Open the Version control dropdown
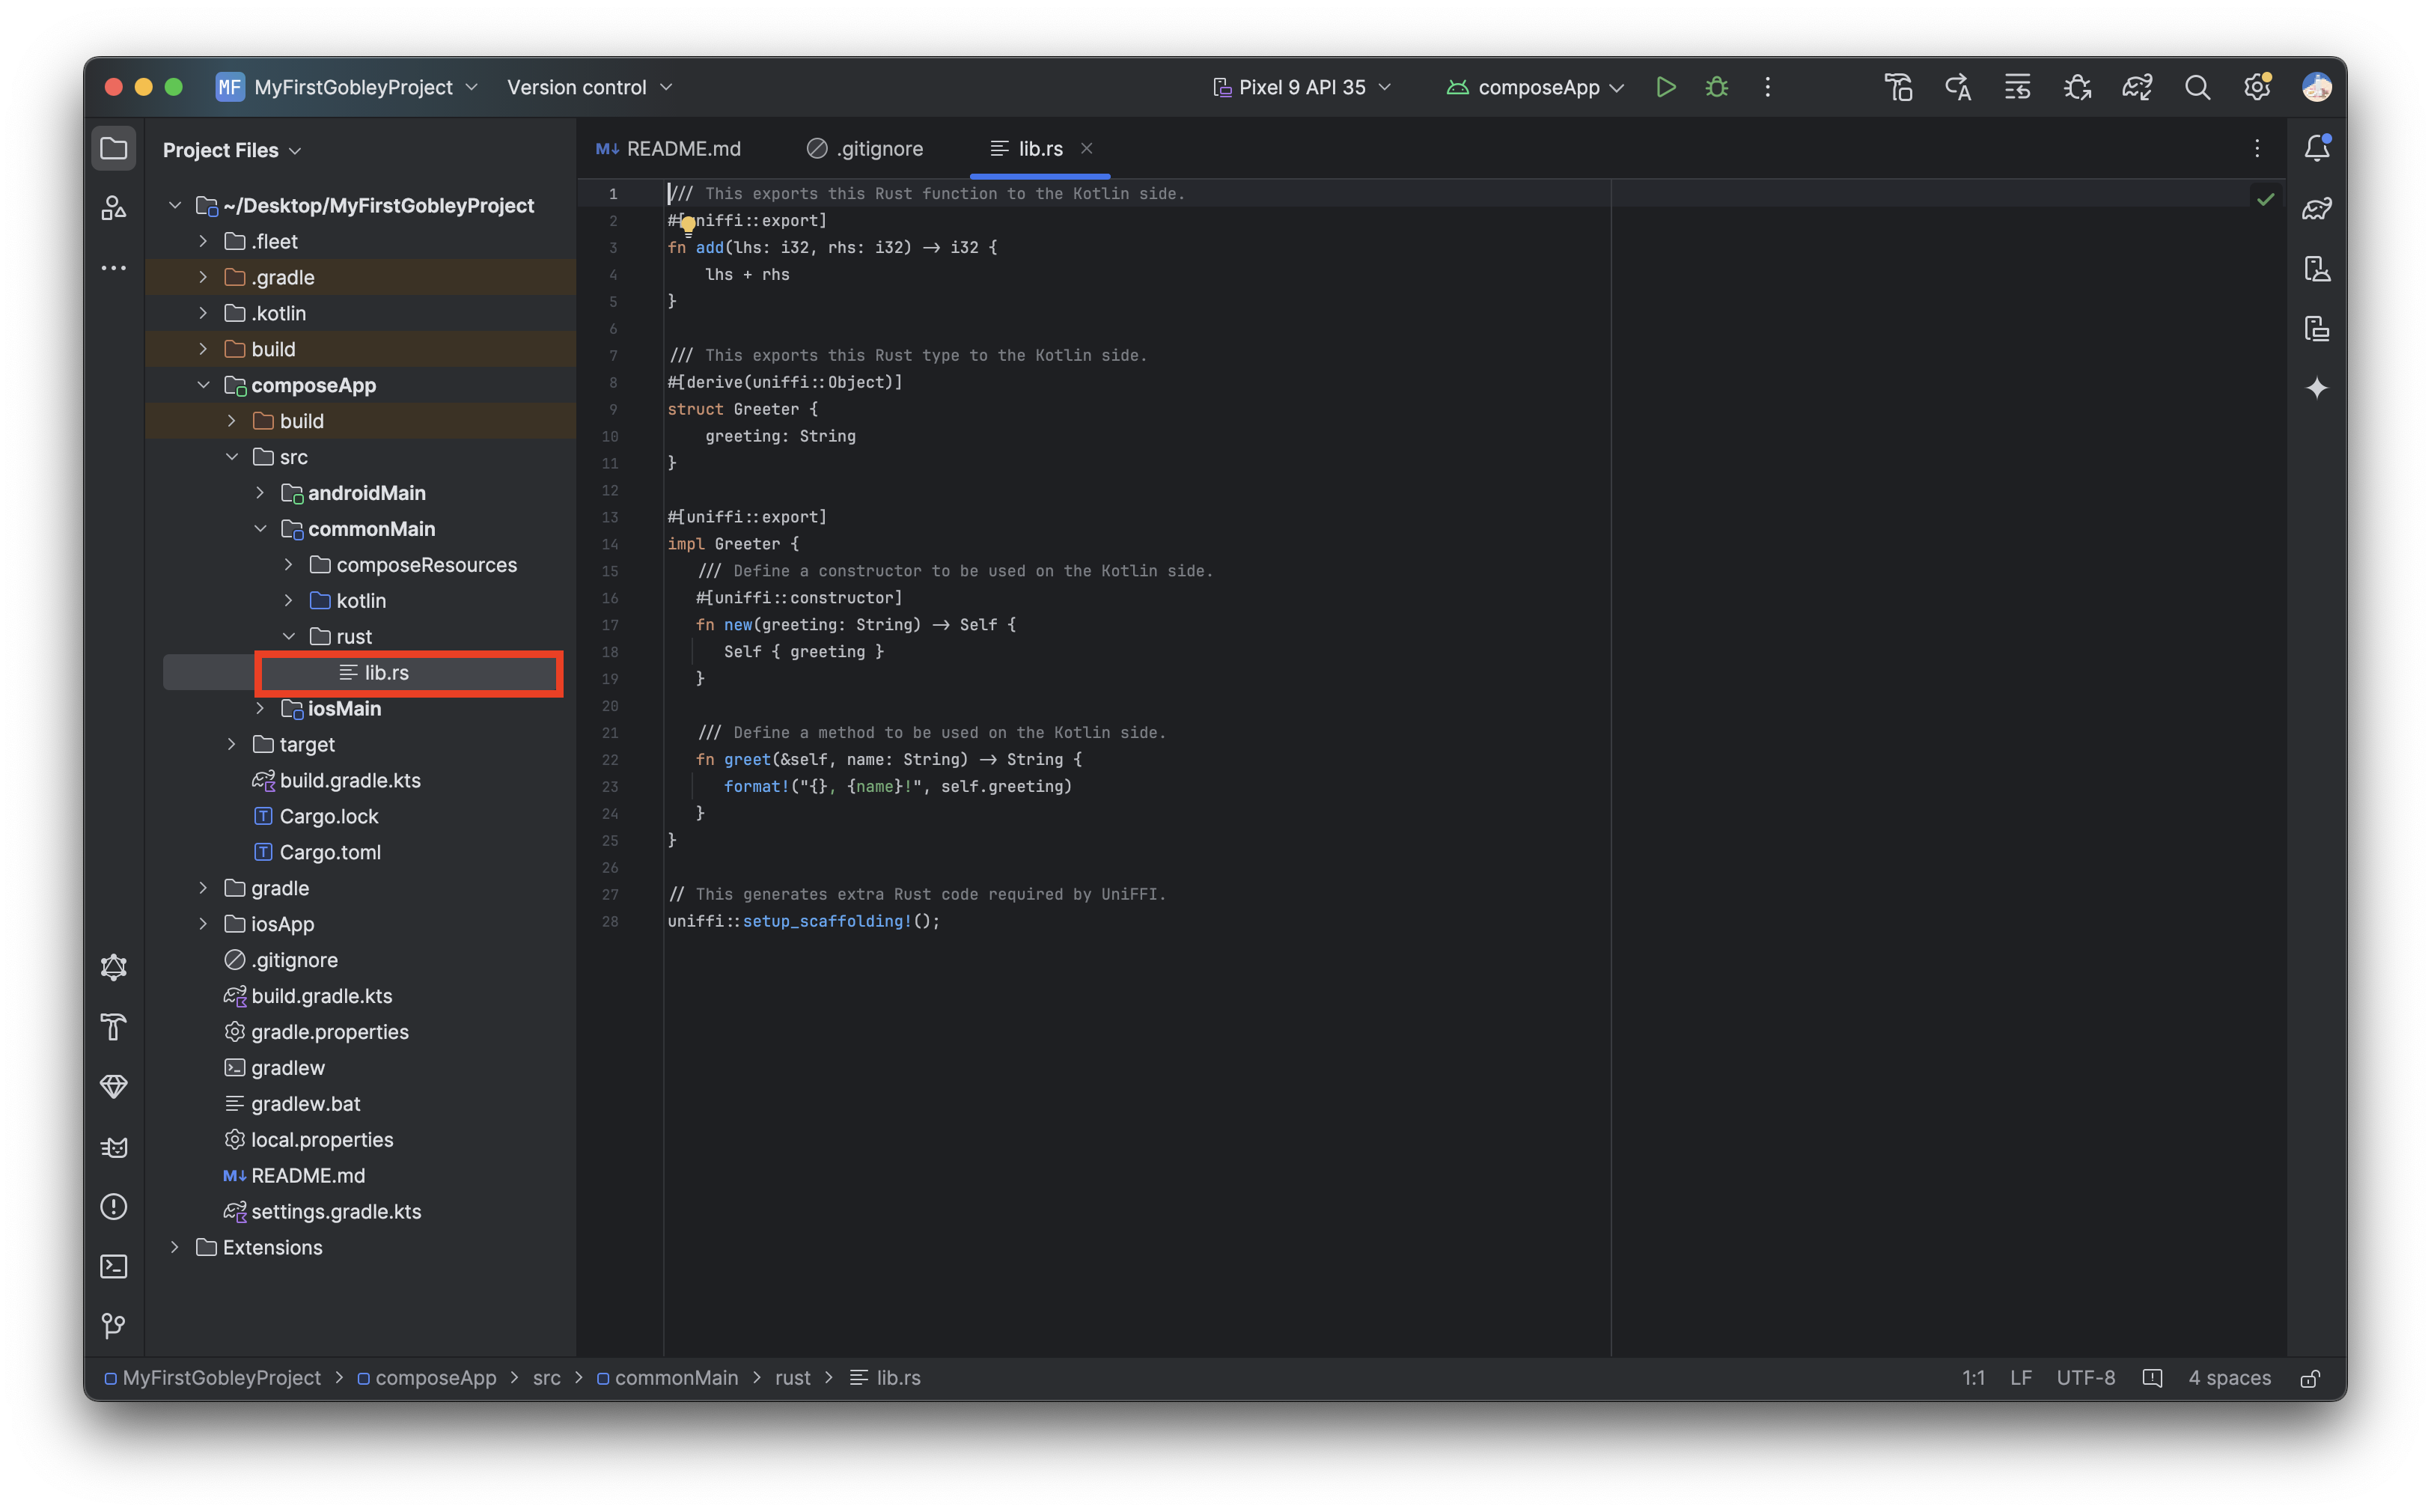This screenshot has width=2431, height=1512. (x=589, y=87)
